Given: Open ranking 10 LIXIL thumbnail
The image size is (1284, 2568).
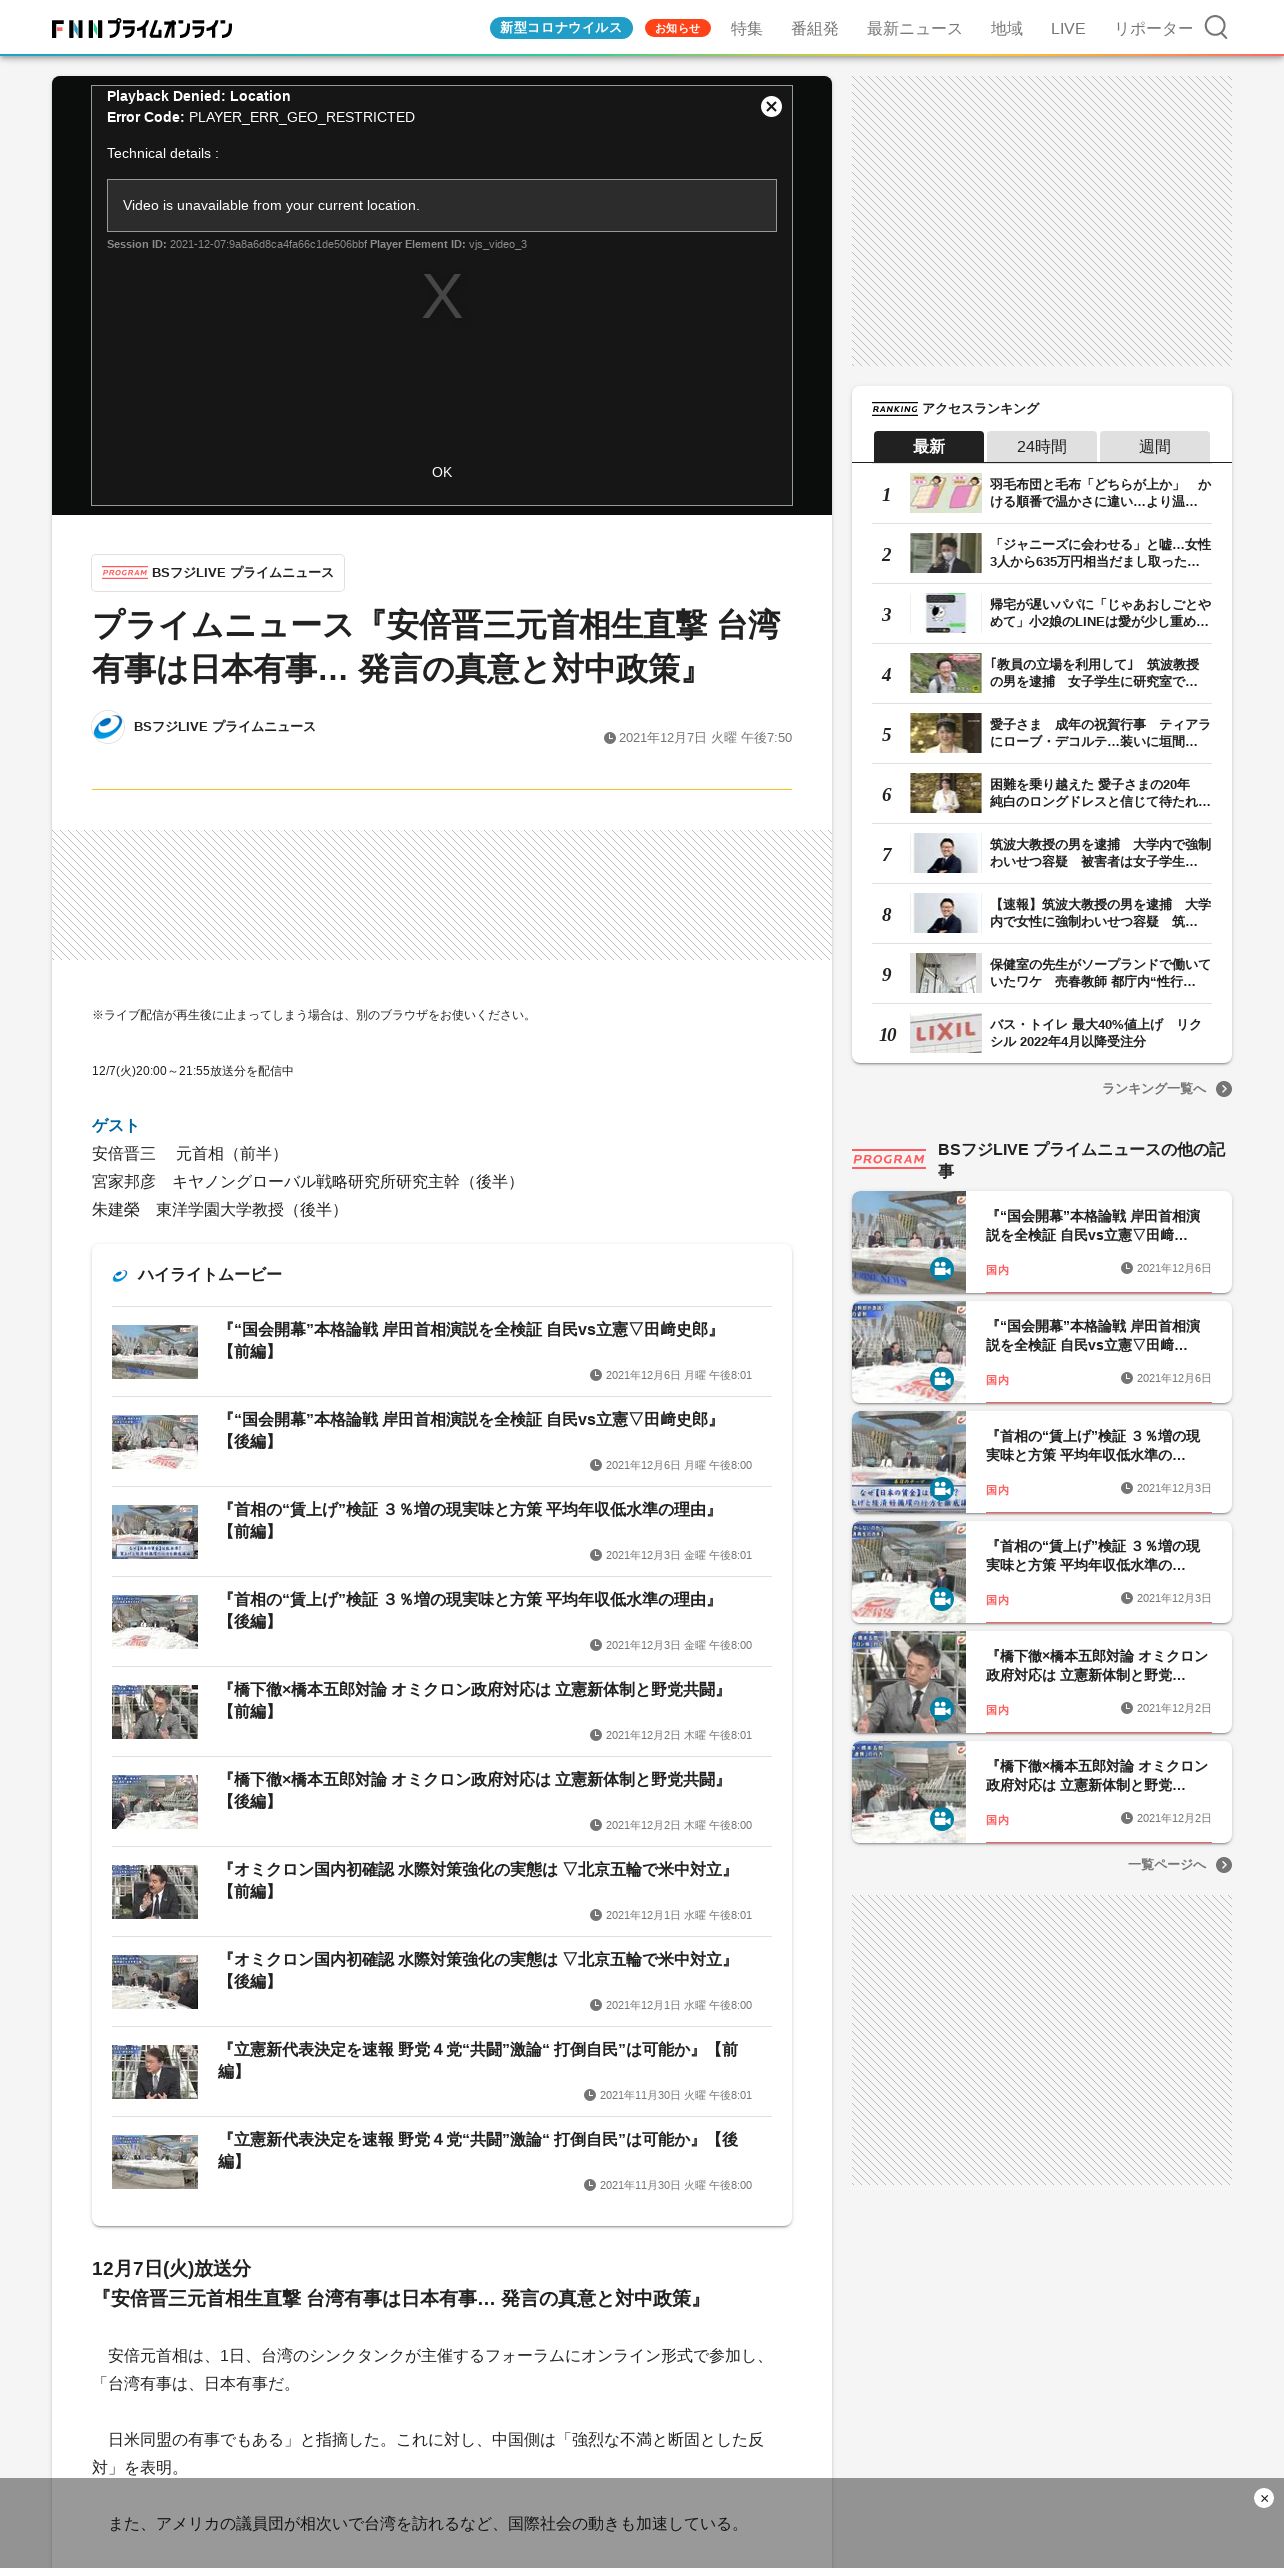Looking at the screenshot, I should pyautogui.click(x=945, y=1033).
